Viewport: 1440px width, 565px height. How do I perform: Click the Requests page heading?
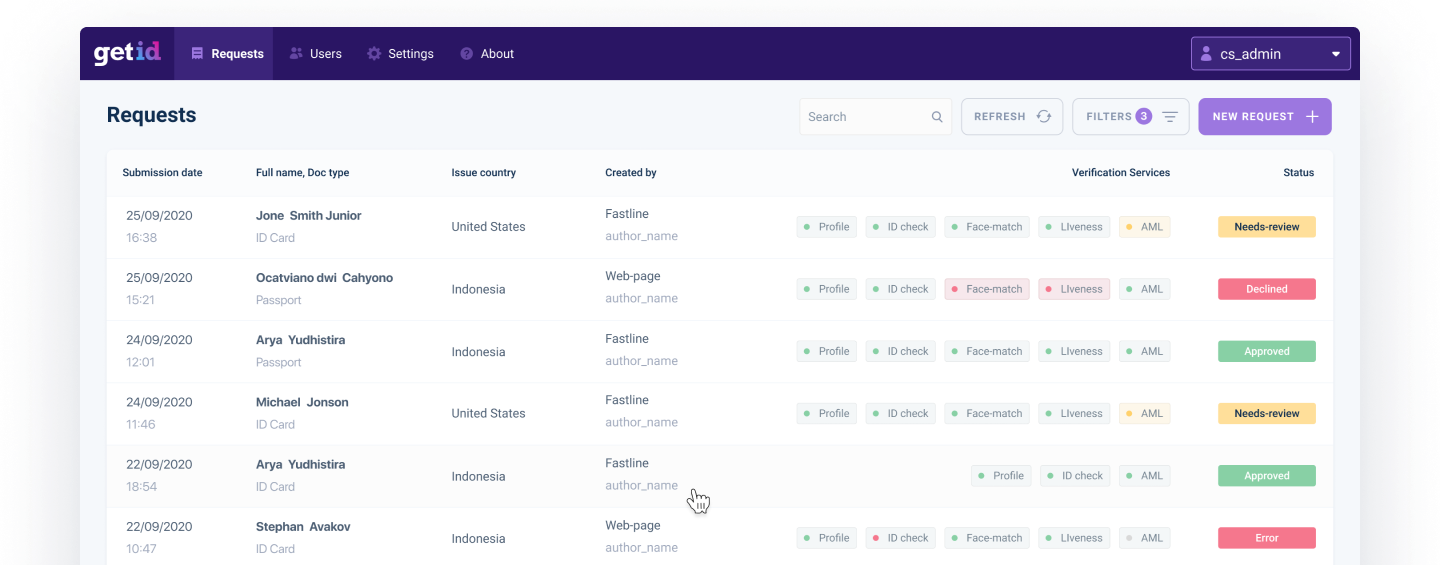click(x=151, y=115)
